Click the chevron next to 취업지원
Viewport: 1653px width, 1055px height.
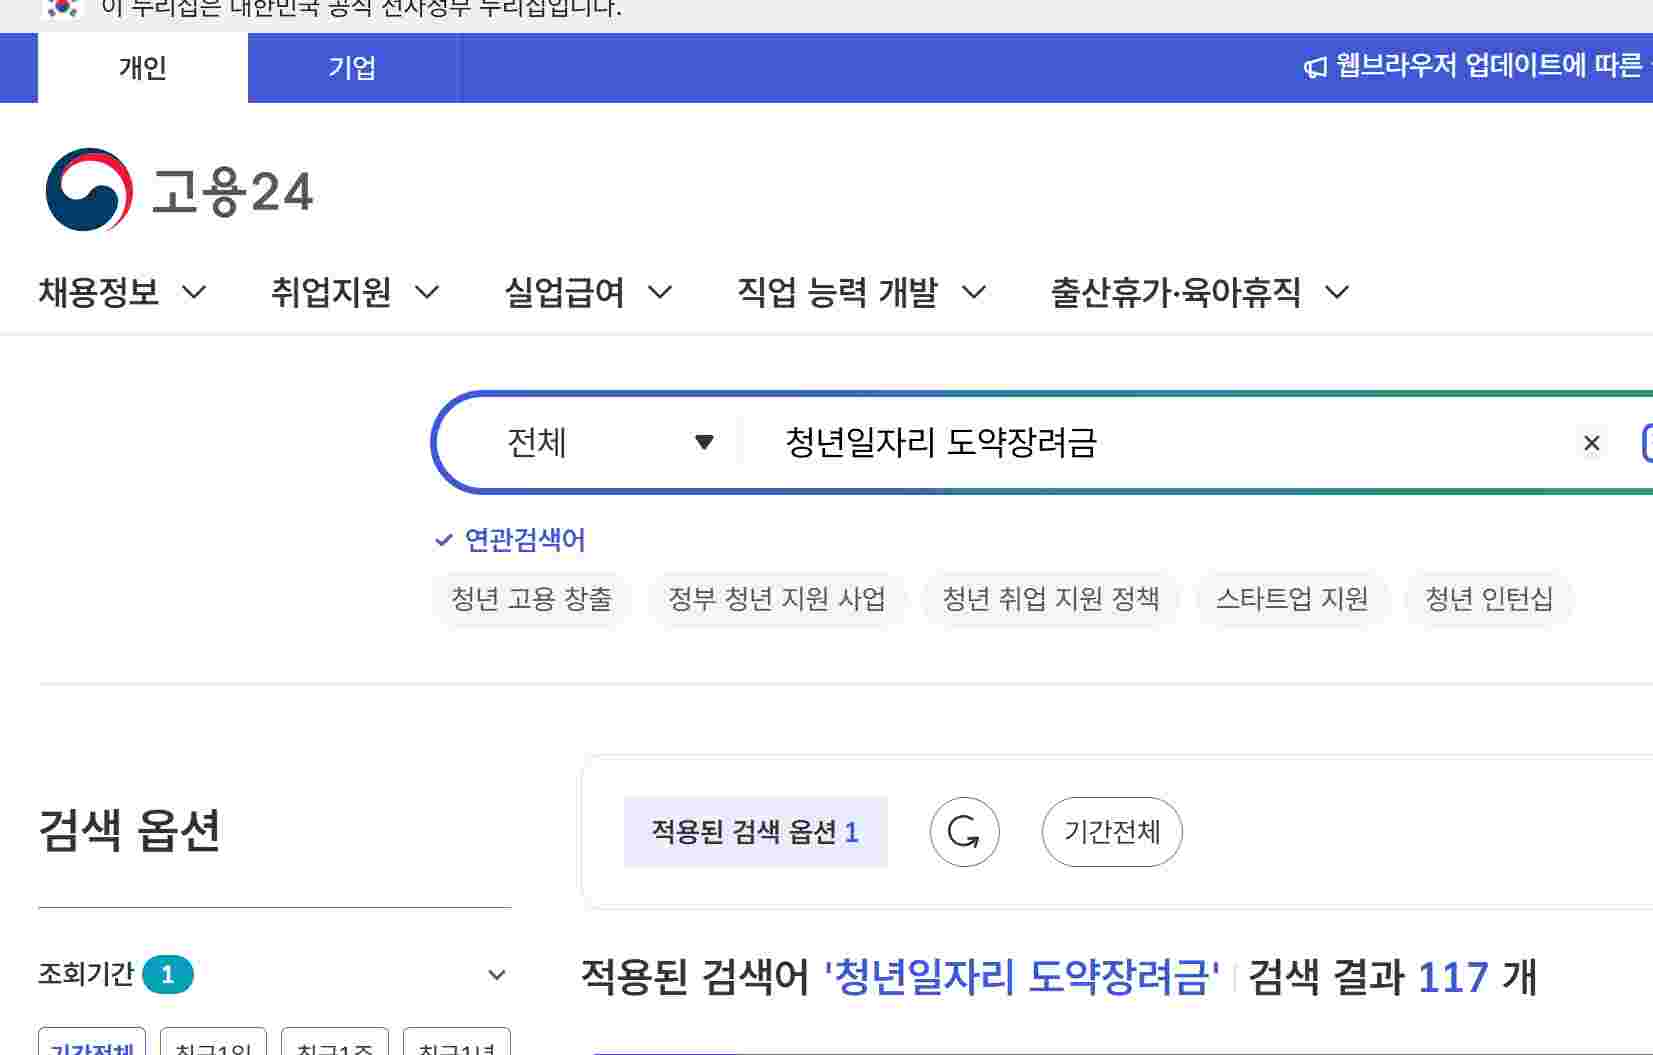pos(427,293)
